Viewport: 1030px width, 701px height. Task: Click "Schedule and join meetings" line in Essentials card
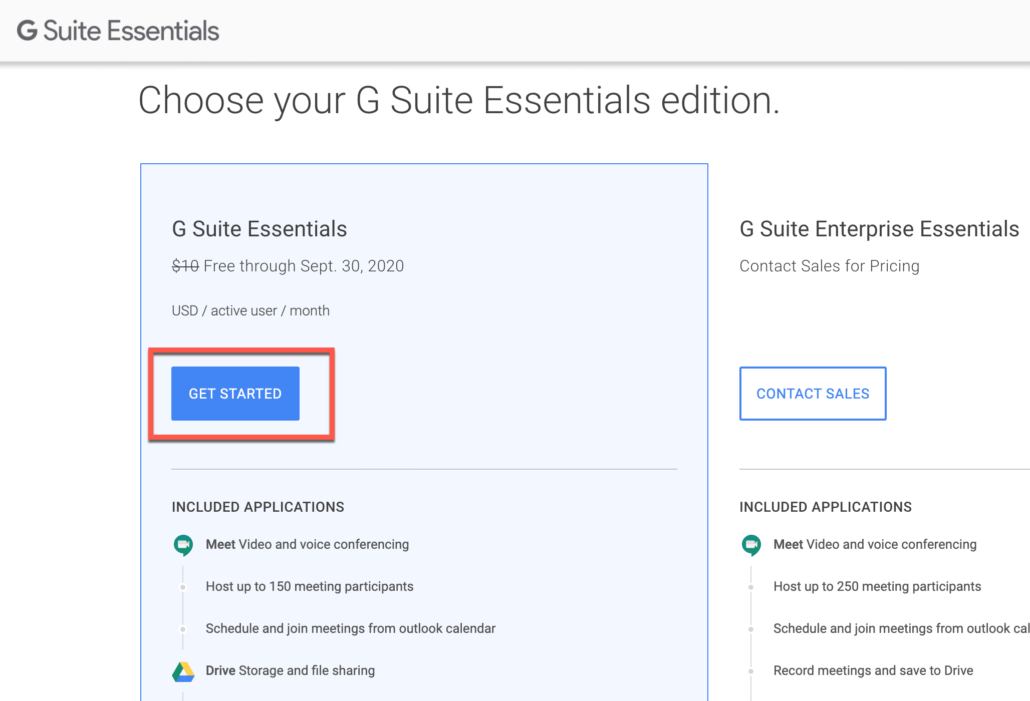tap(350, 629)
